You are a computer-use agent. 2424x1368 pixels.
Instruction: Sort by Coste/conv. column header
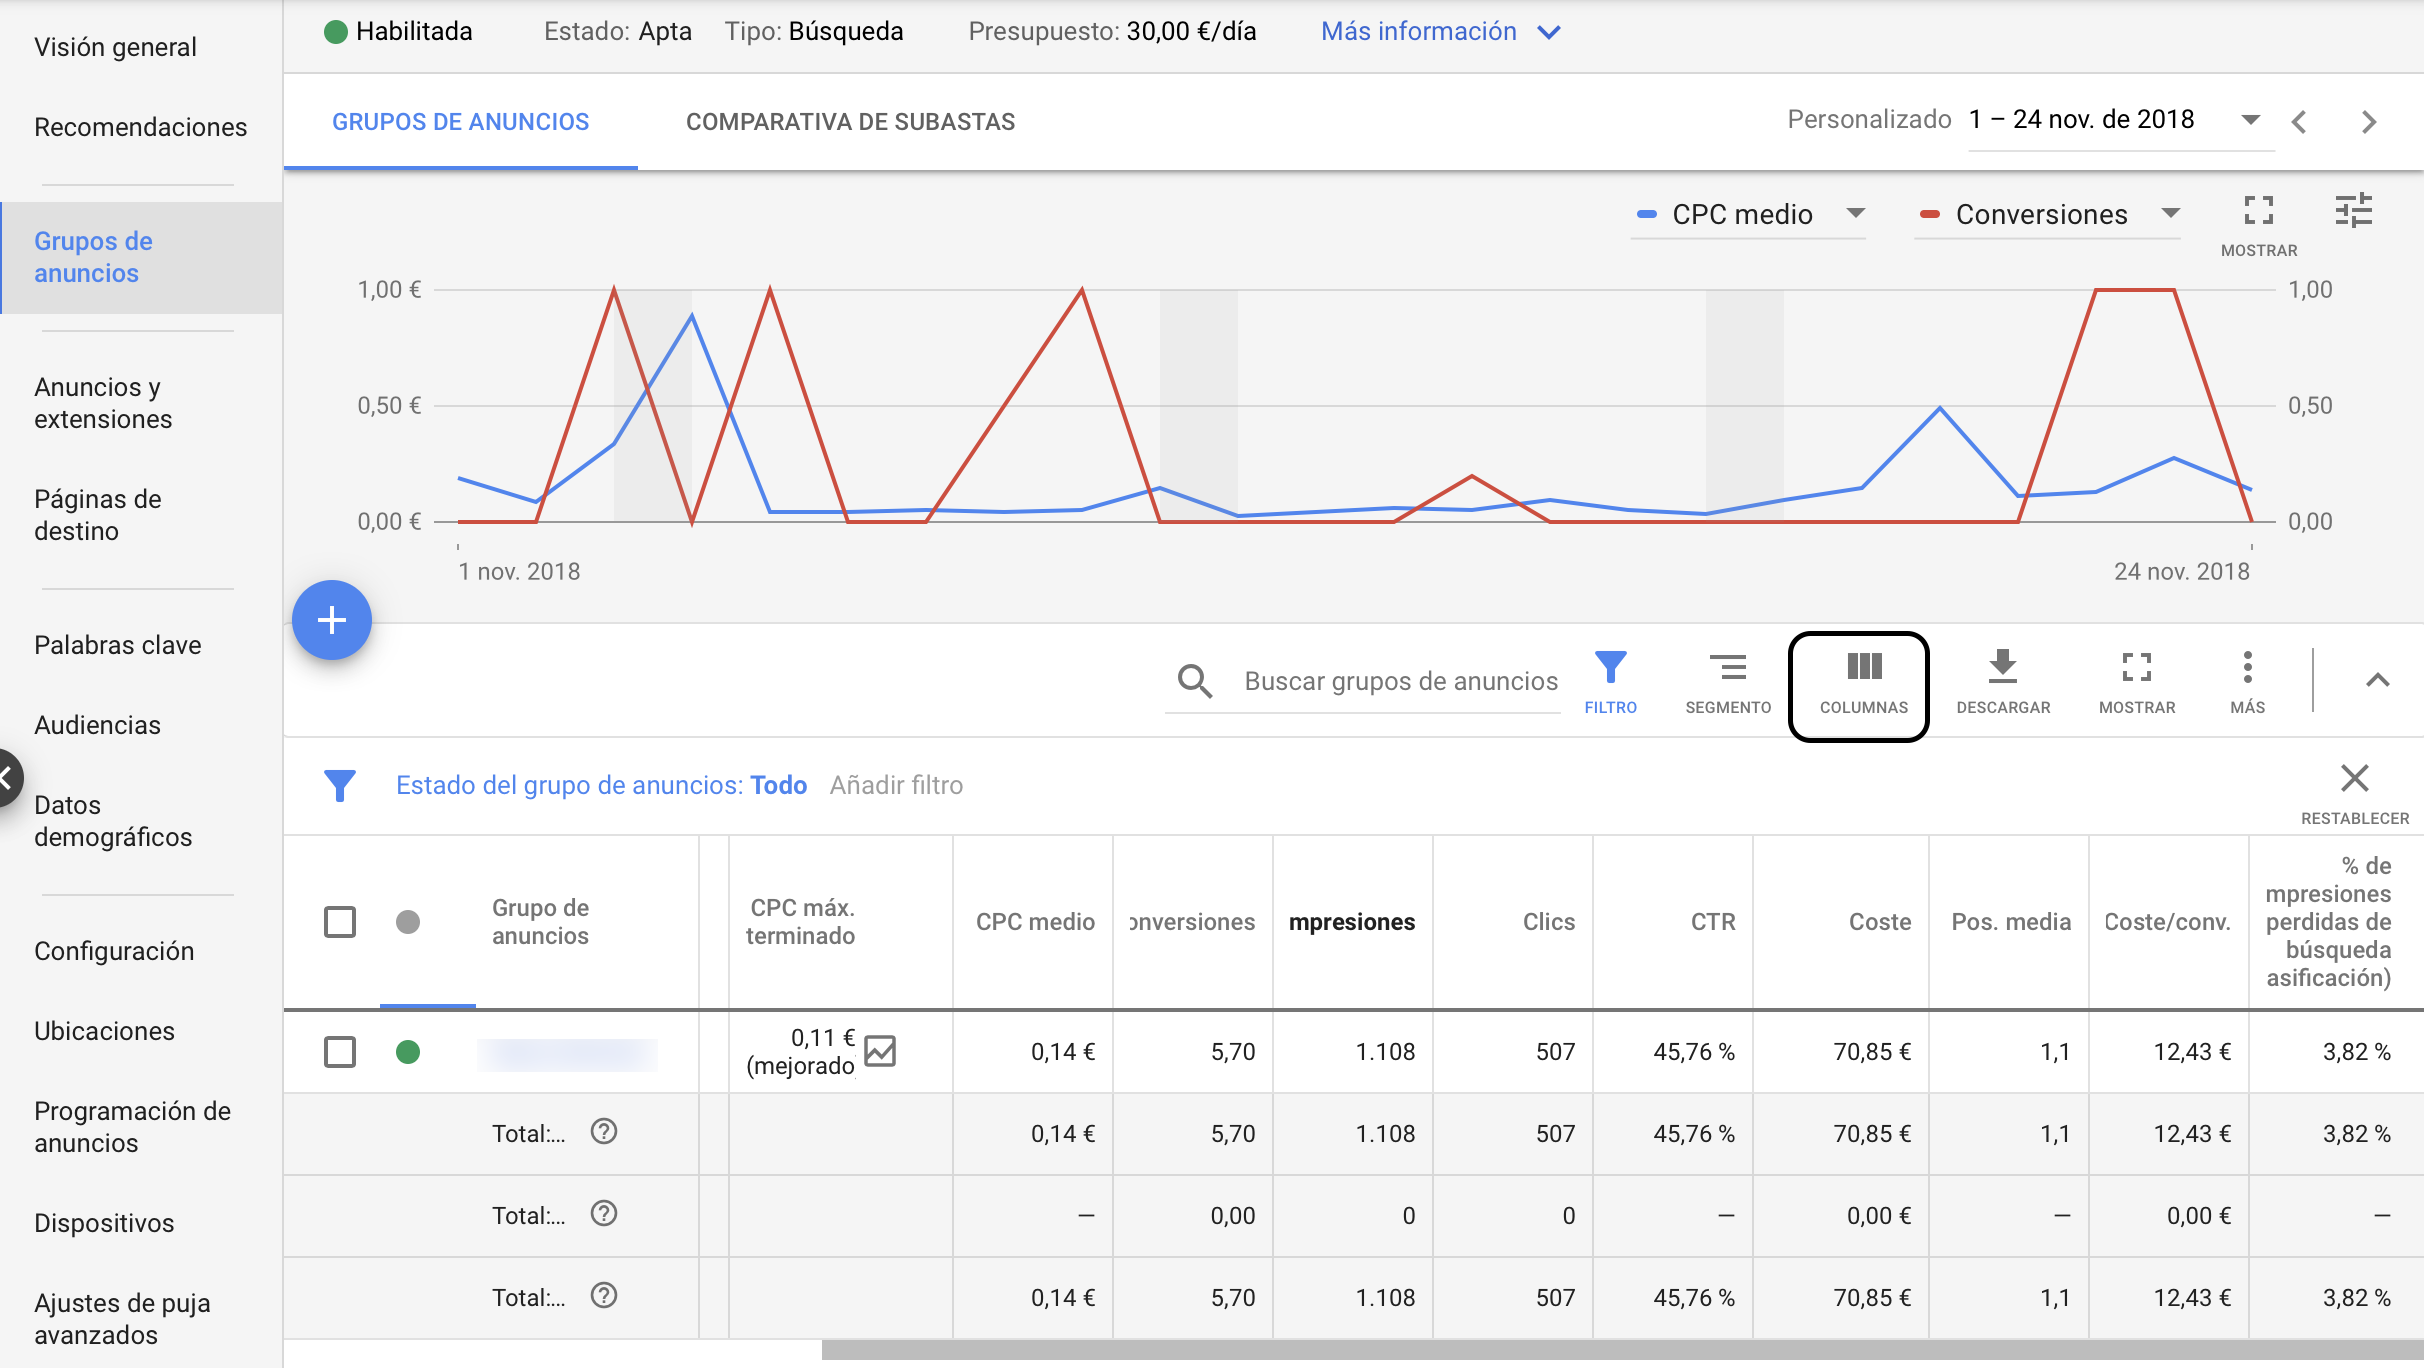2167,922
